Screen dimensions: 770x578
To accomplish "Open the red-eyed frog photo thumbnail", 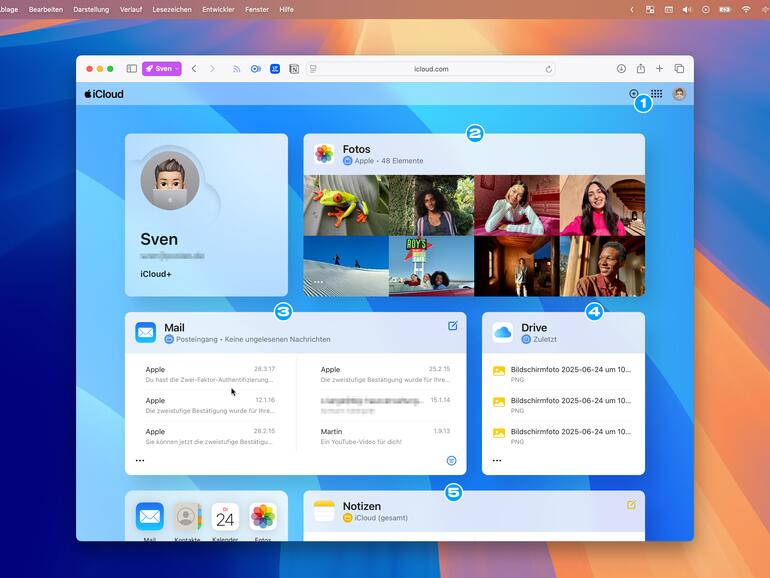I will point(346,205).
